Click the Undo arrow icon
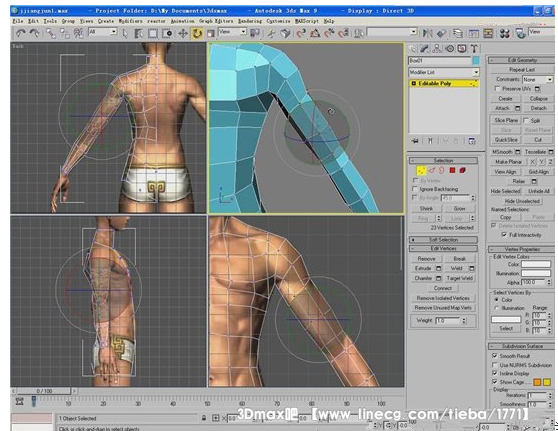The image size is (558, 431). (21, 33)
